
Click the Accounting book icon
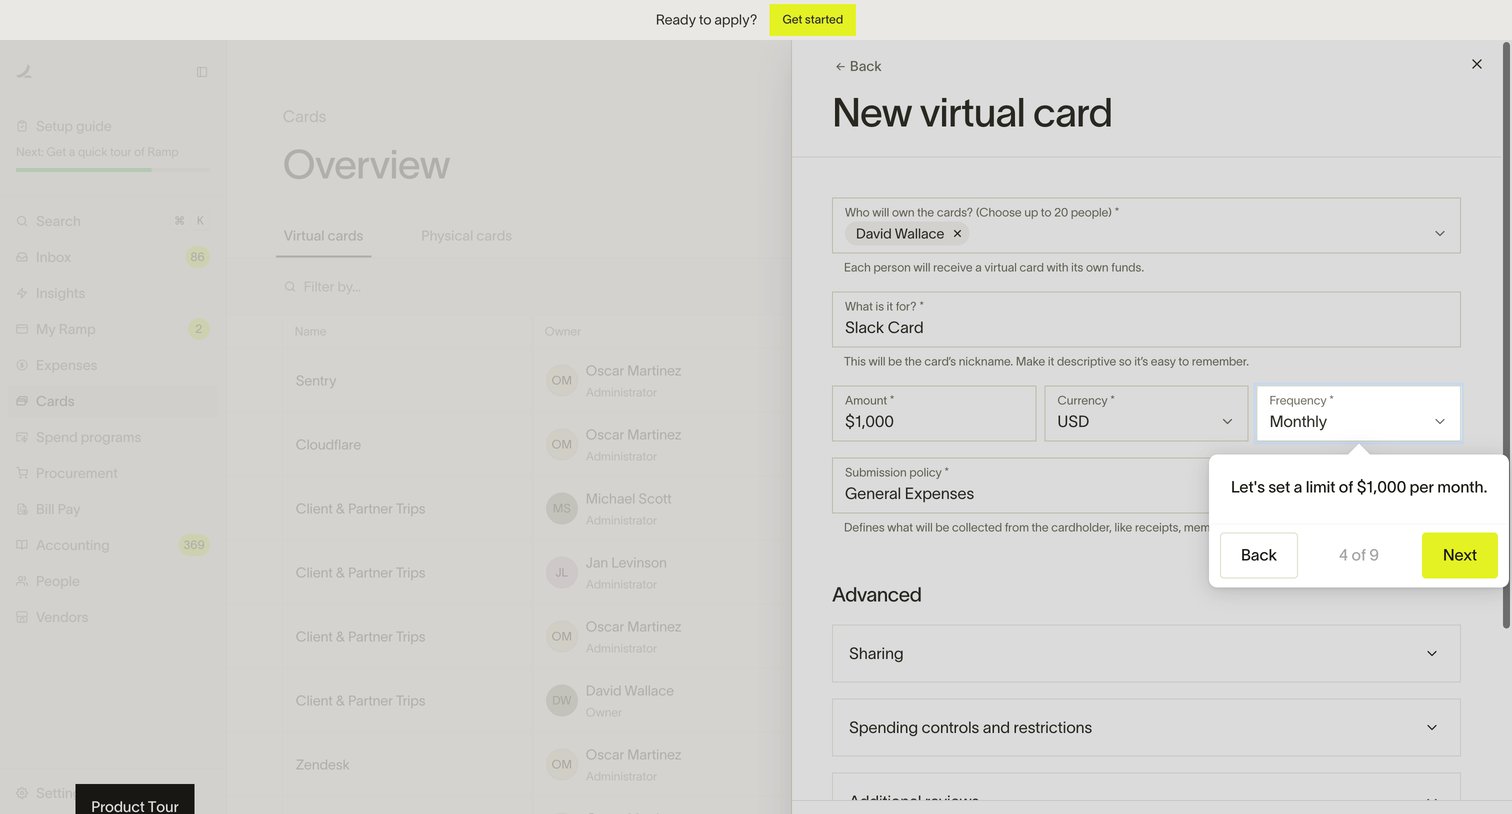22,545
